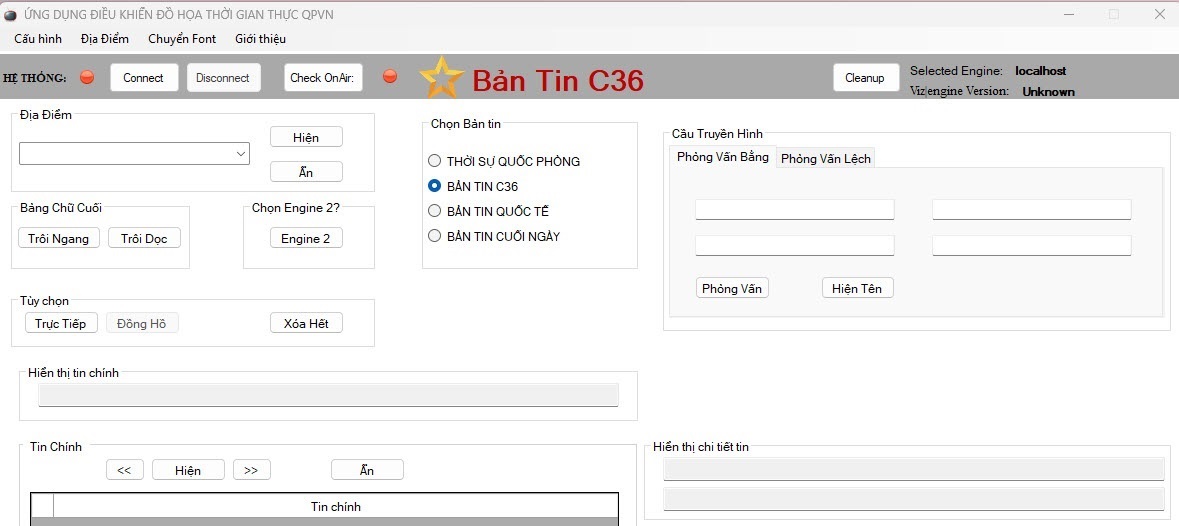
Task: Open the Cấu hình menu
Action: (x=38, y=39)
